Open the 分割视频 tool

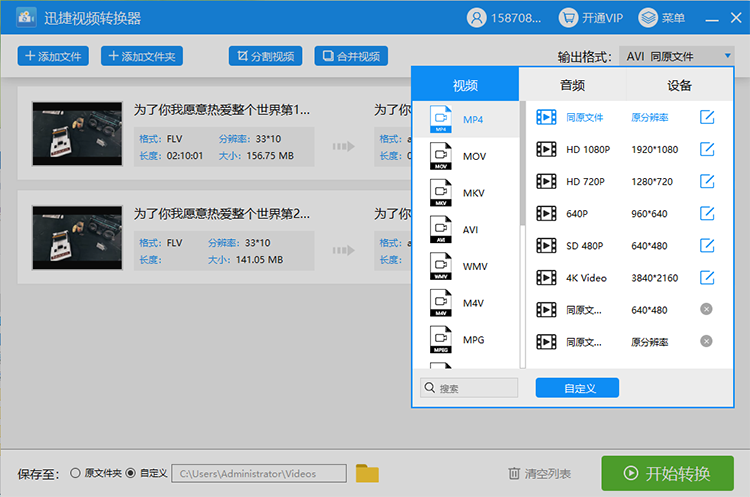click(265, 56)
